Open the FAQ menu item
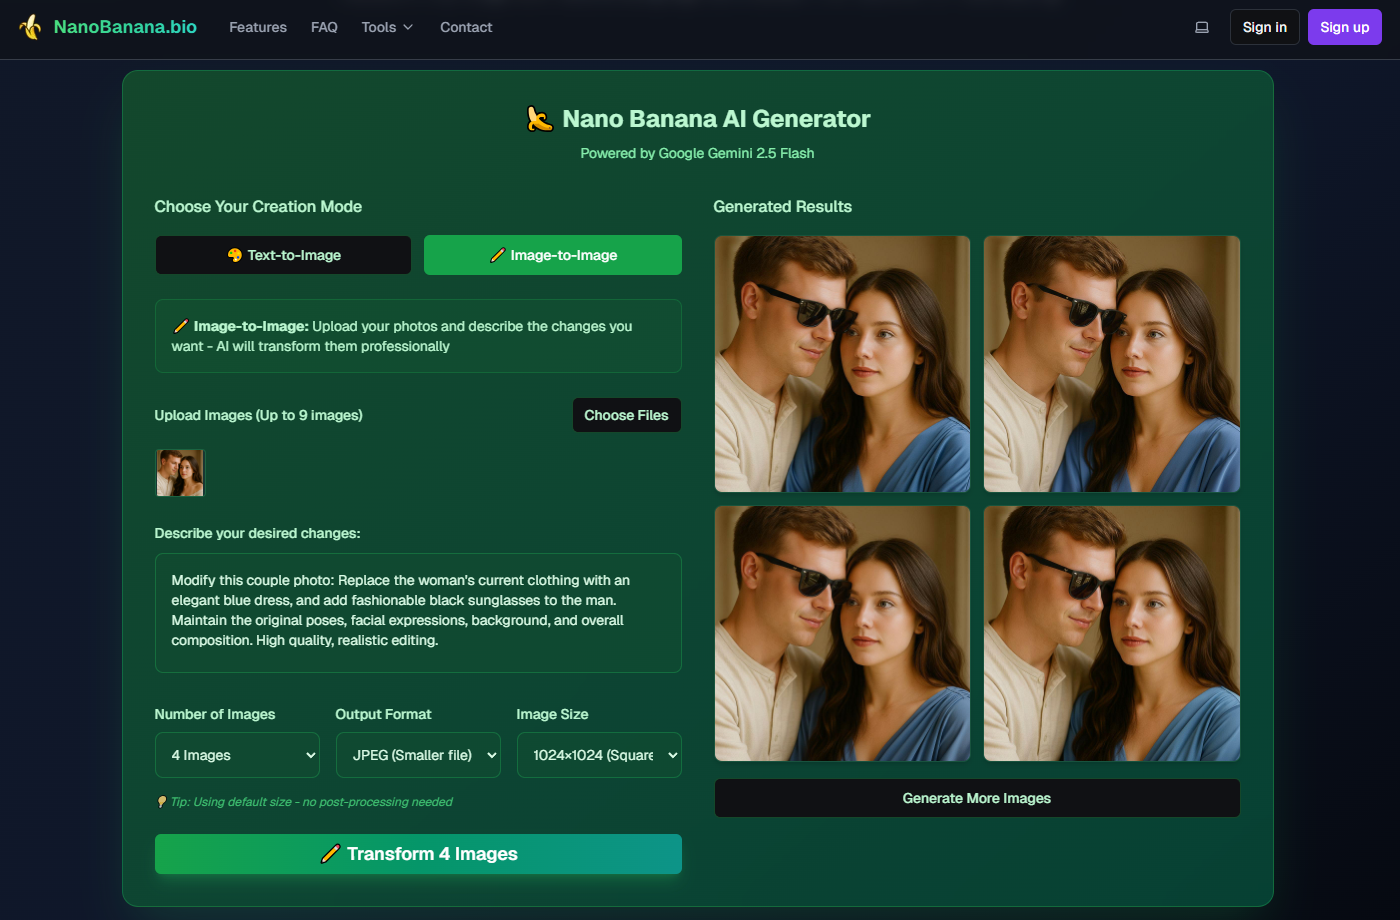The width and height of the screenshot is (1400, 920). 324,27
